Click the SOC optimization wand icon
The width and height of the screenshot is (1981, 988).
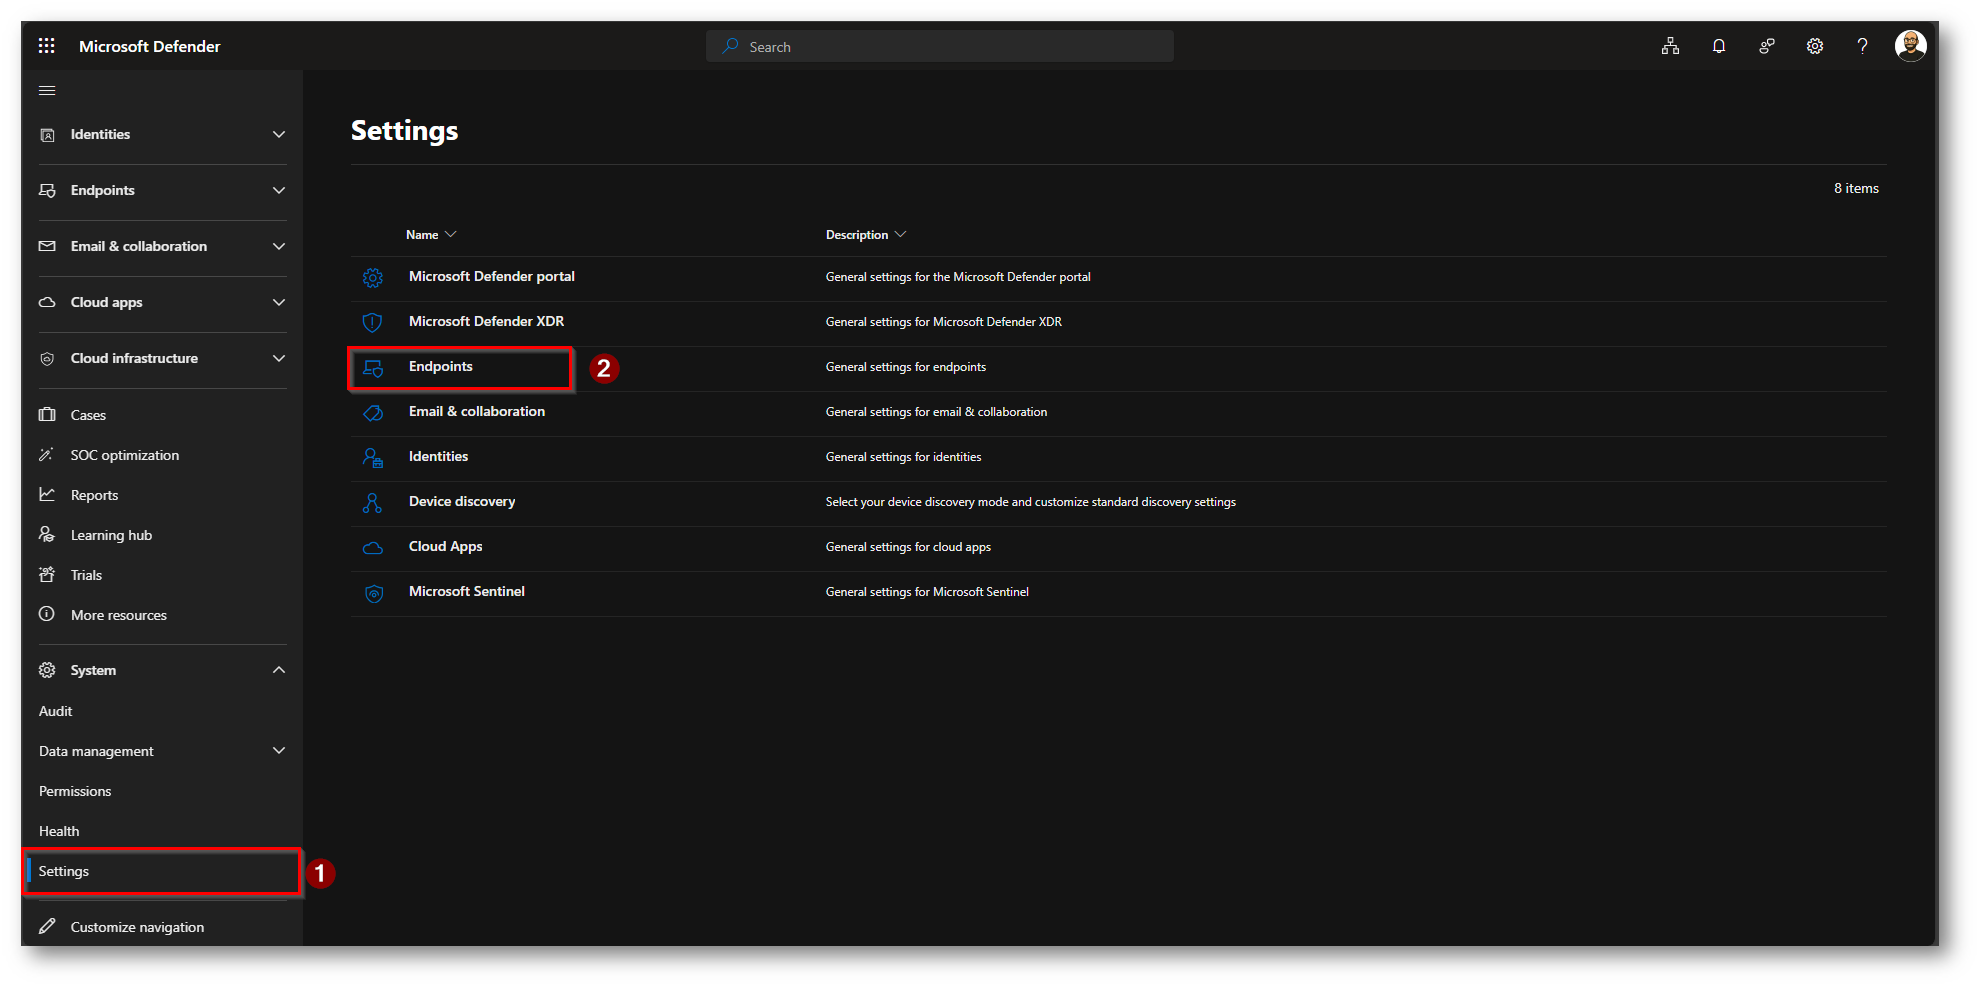[46, 455]
